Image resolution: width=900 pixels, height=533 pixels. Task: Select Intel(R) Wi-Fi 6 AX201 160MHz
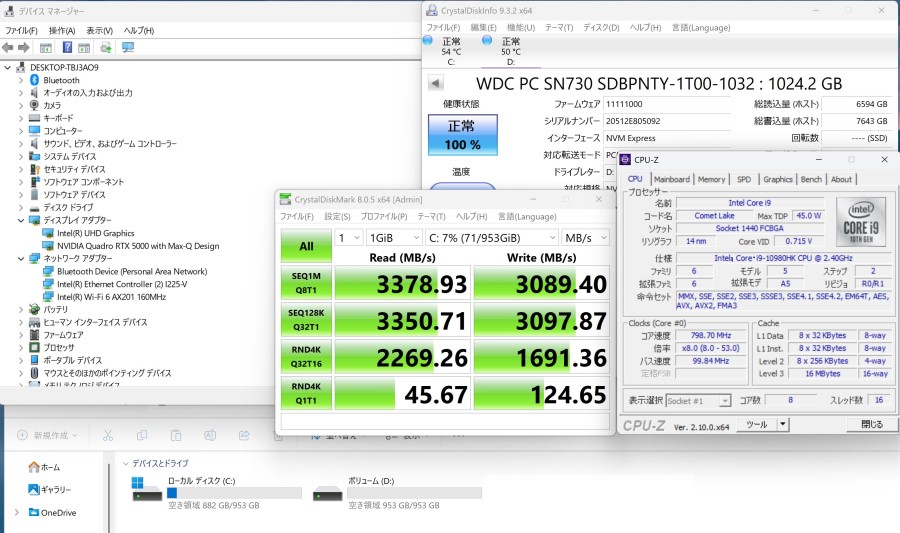tap(111, 297)
